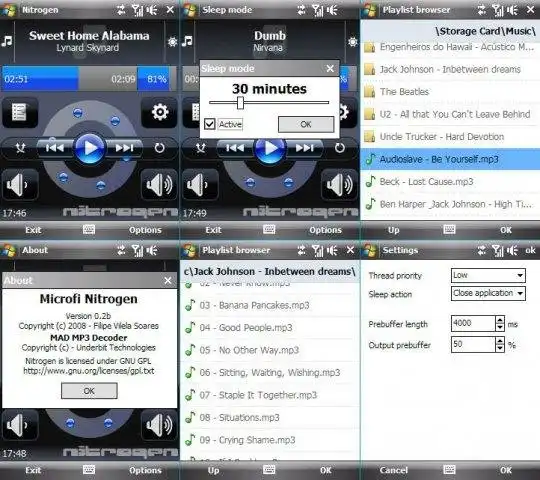The image size is (540, 480).
Task: Click progress bar in Nitrogen main window
Action: [69, 79]
